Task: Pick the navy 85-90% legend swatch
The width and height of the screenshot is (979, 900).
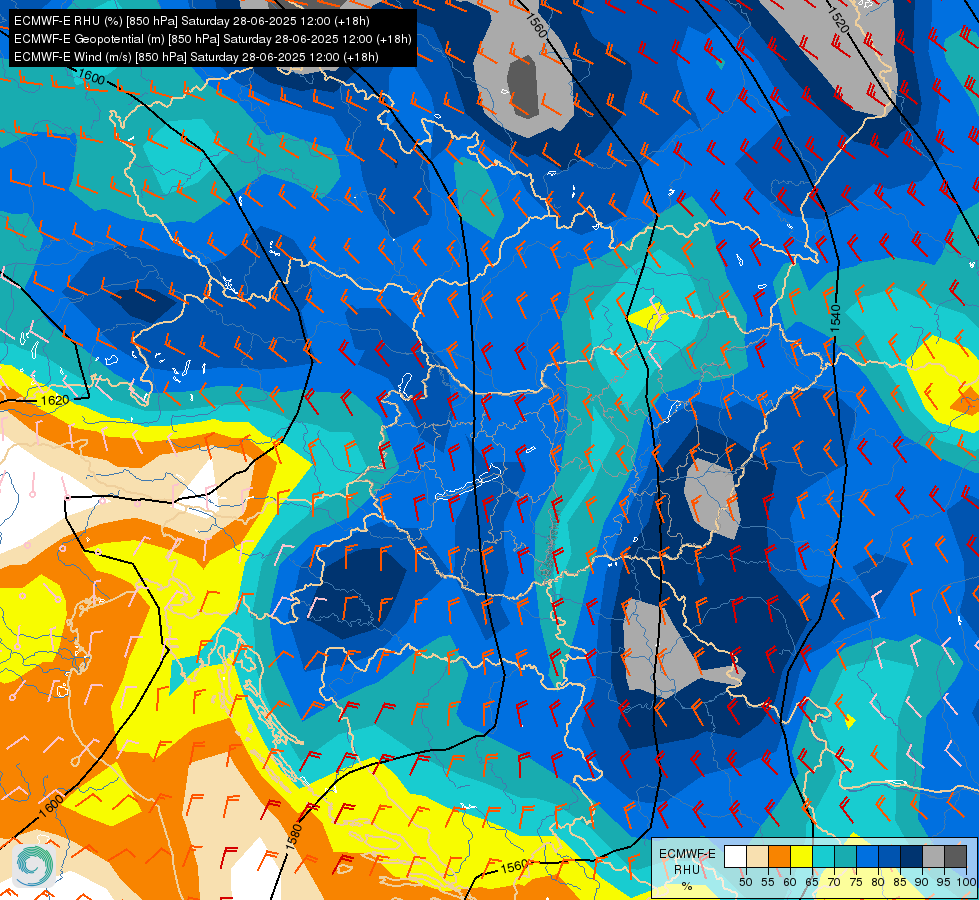Action: (911, 857)
